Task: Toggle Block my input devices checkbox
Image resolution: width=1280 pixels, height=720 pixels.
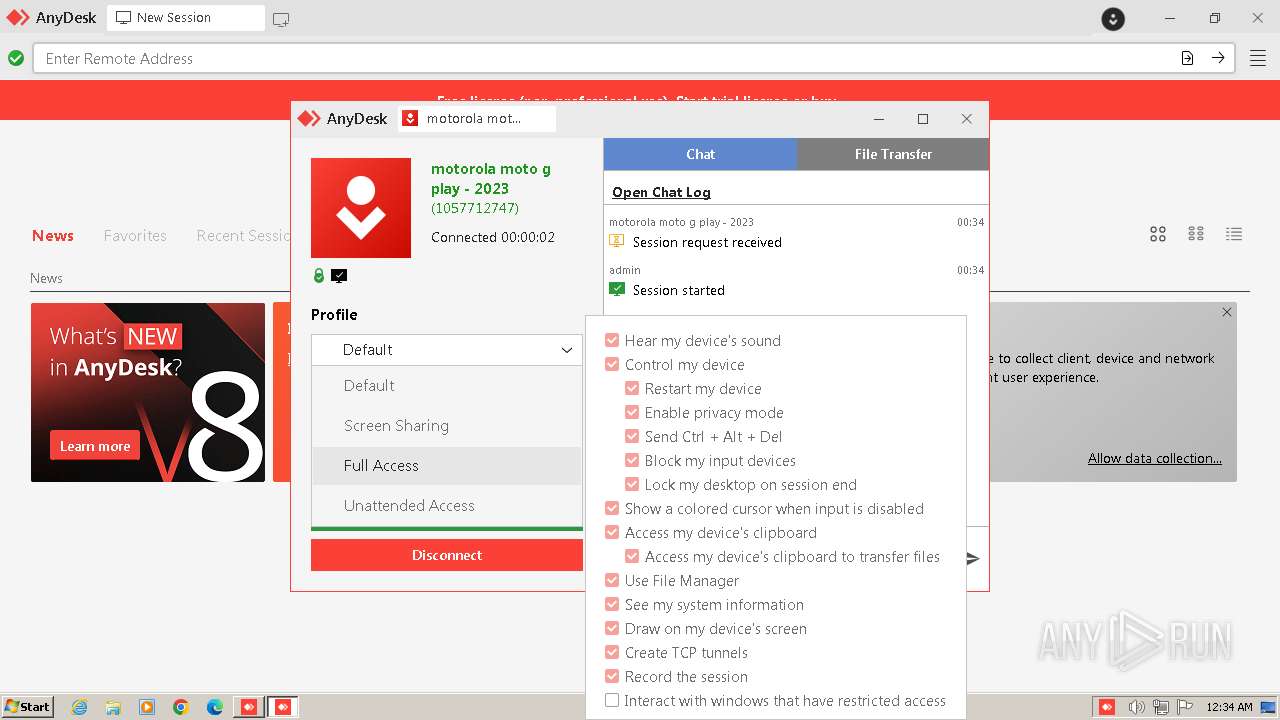Action: pyautogui.click(x=632, y=461)
